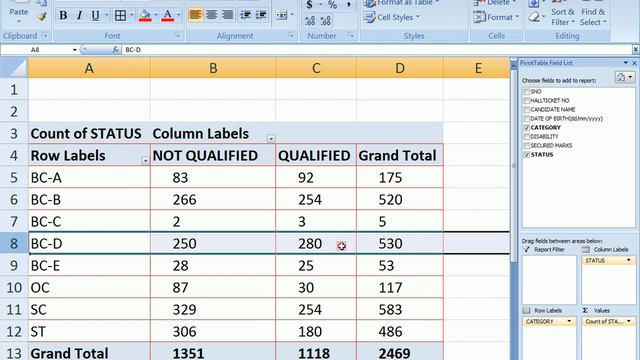Image resolution: width=640 pixels, height=360 pixels.
Task: Click Accounting dollar format icon
Action: click(x=310, y=5)
